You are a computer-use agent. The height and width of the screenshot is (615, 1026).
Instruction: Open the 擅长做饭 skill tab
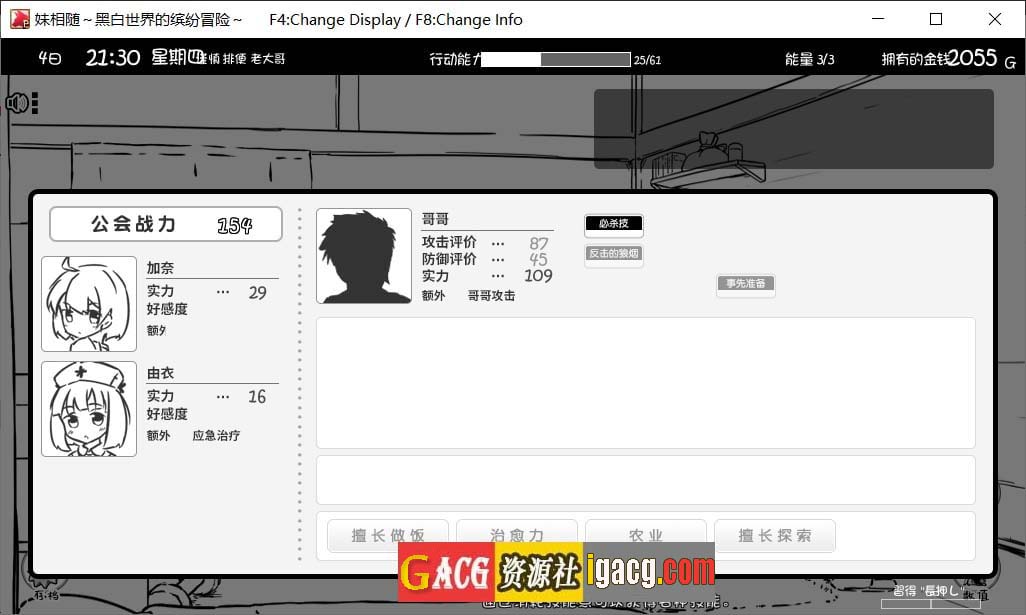pos(388,536)
